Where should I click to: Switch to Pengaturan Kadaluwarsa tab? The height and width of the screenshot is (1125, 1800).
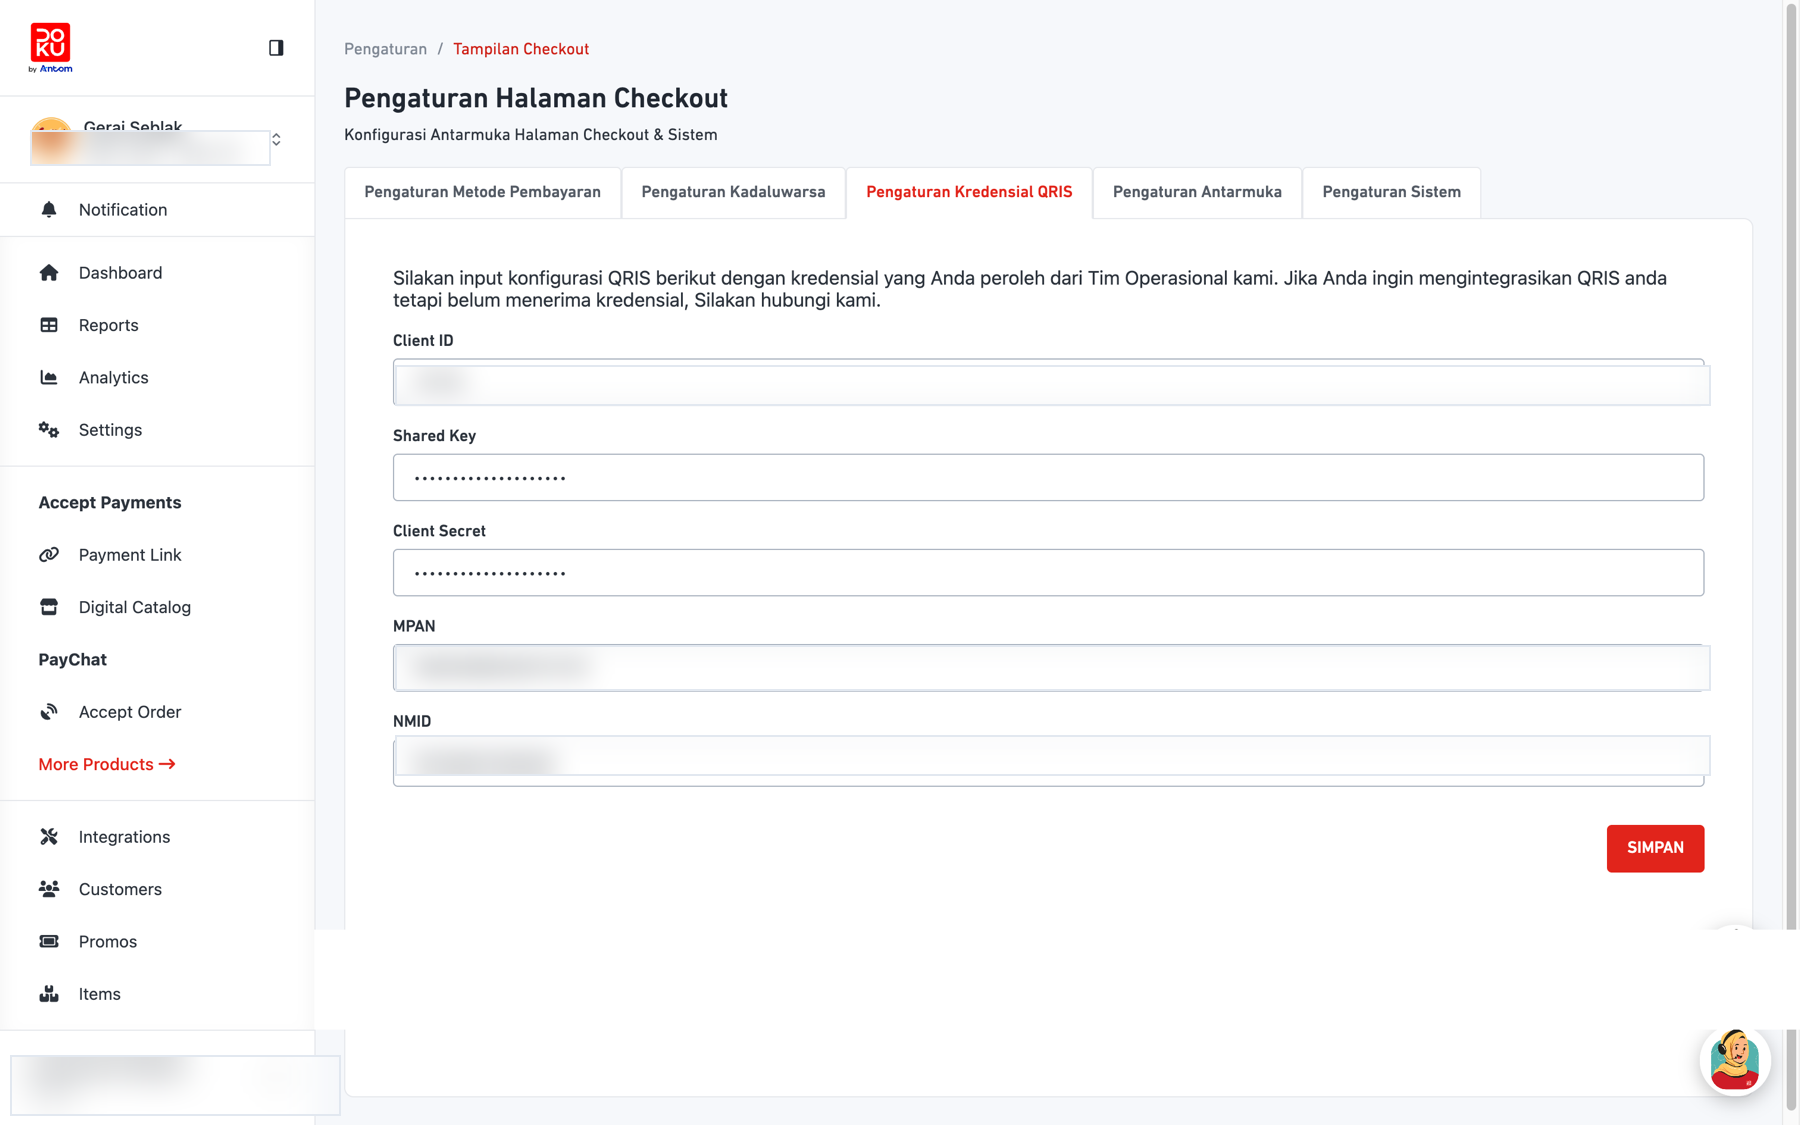(x=733, y=192)
